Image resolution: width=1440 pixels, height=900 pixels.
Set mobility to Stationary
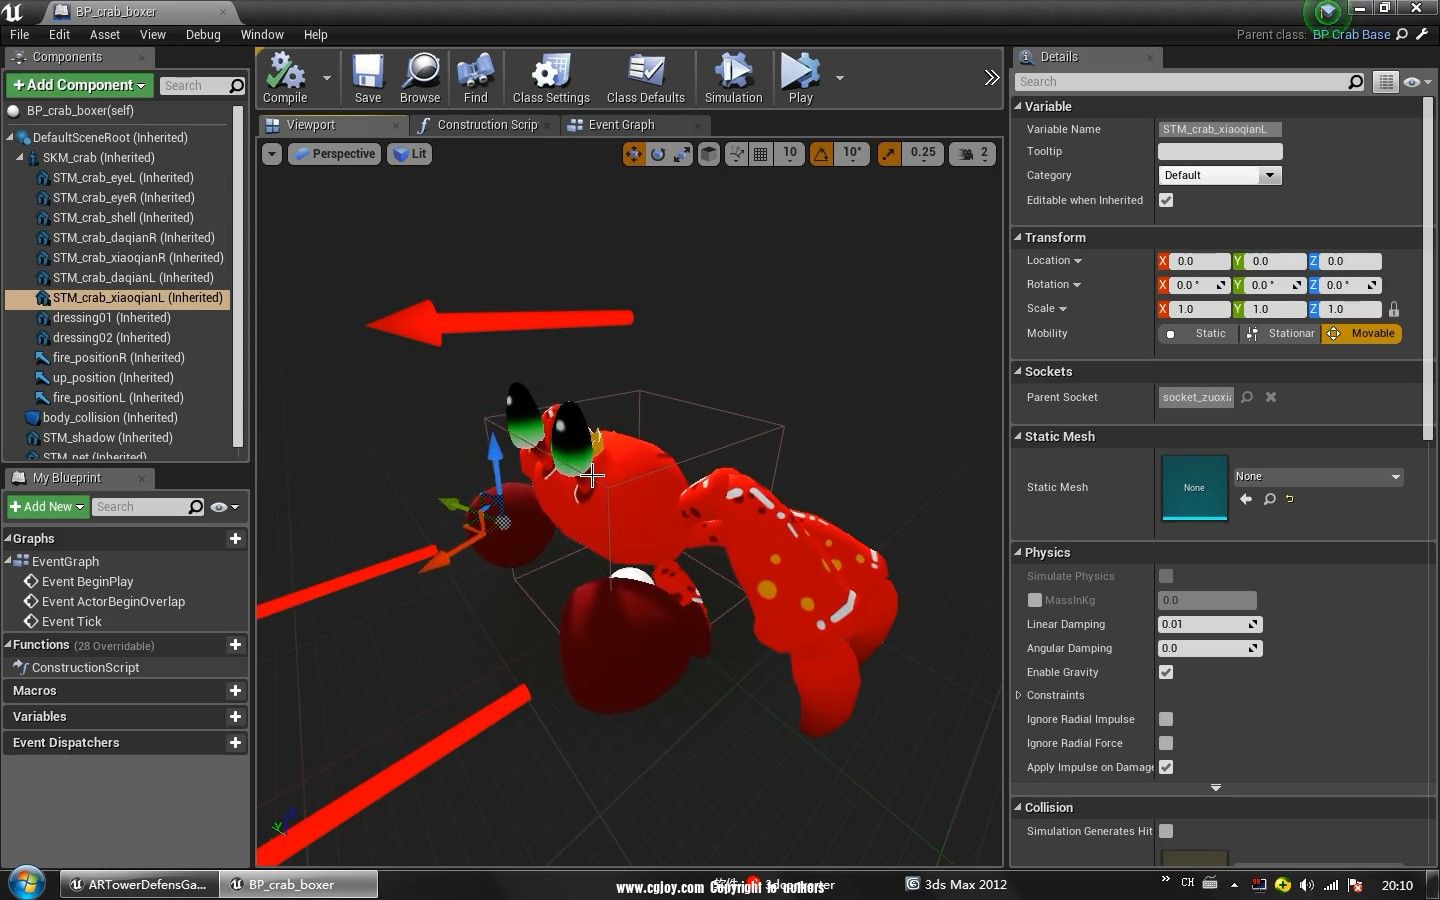1280,334
